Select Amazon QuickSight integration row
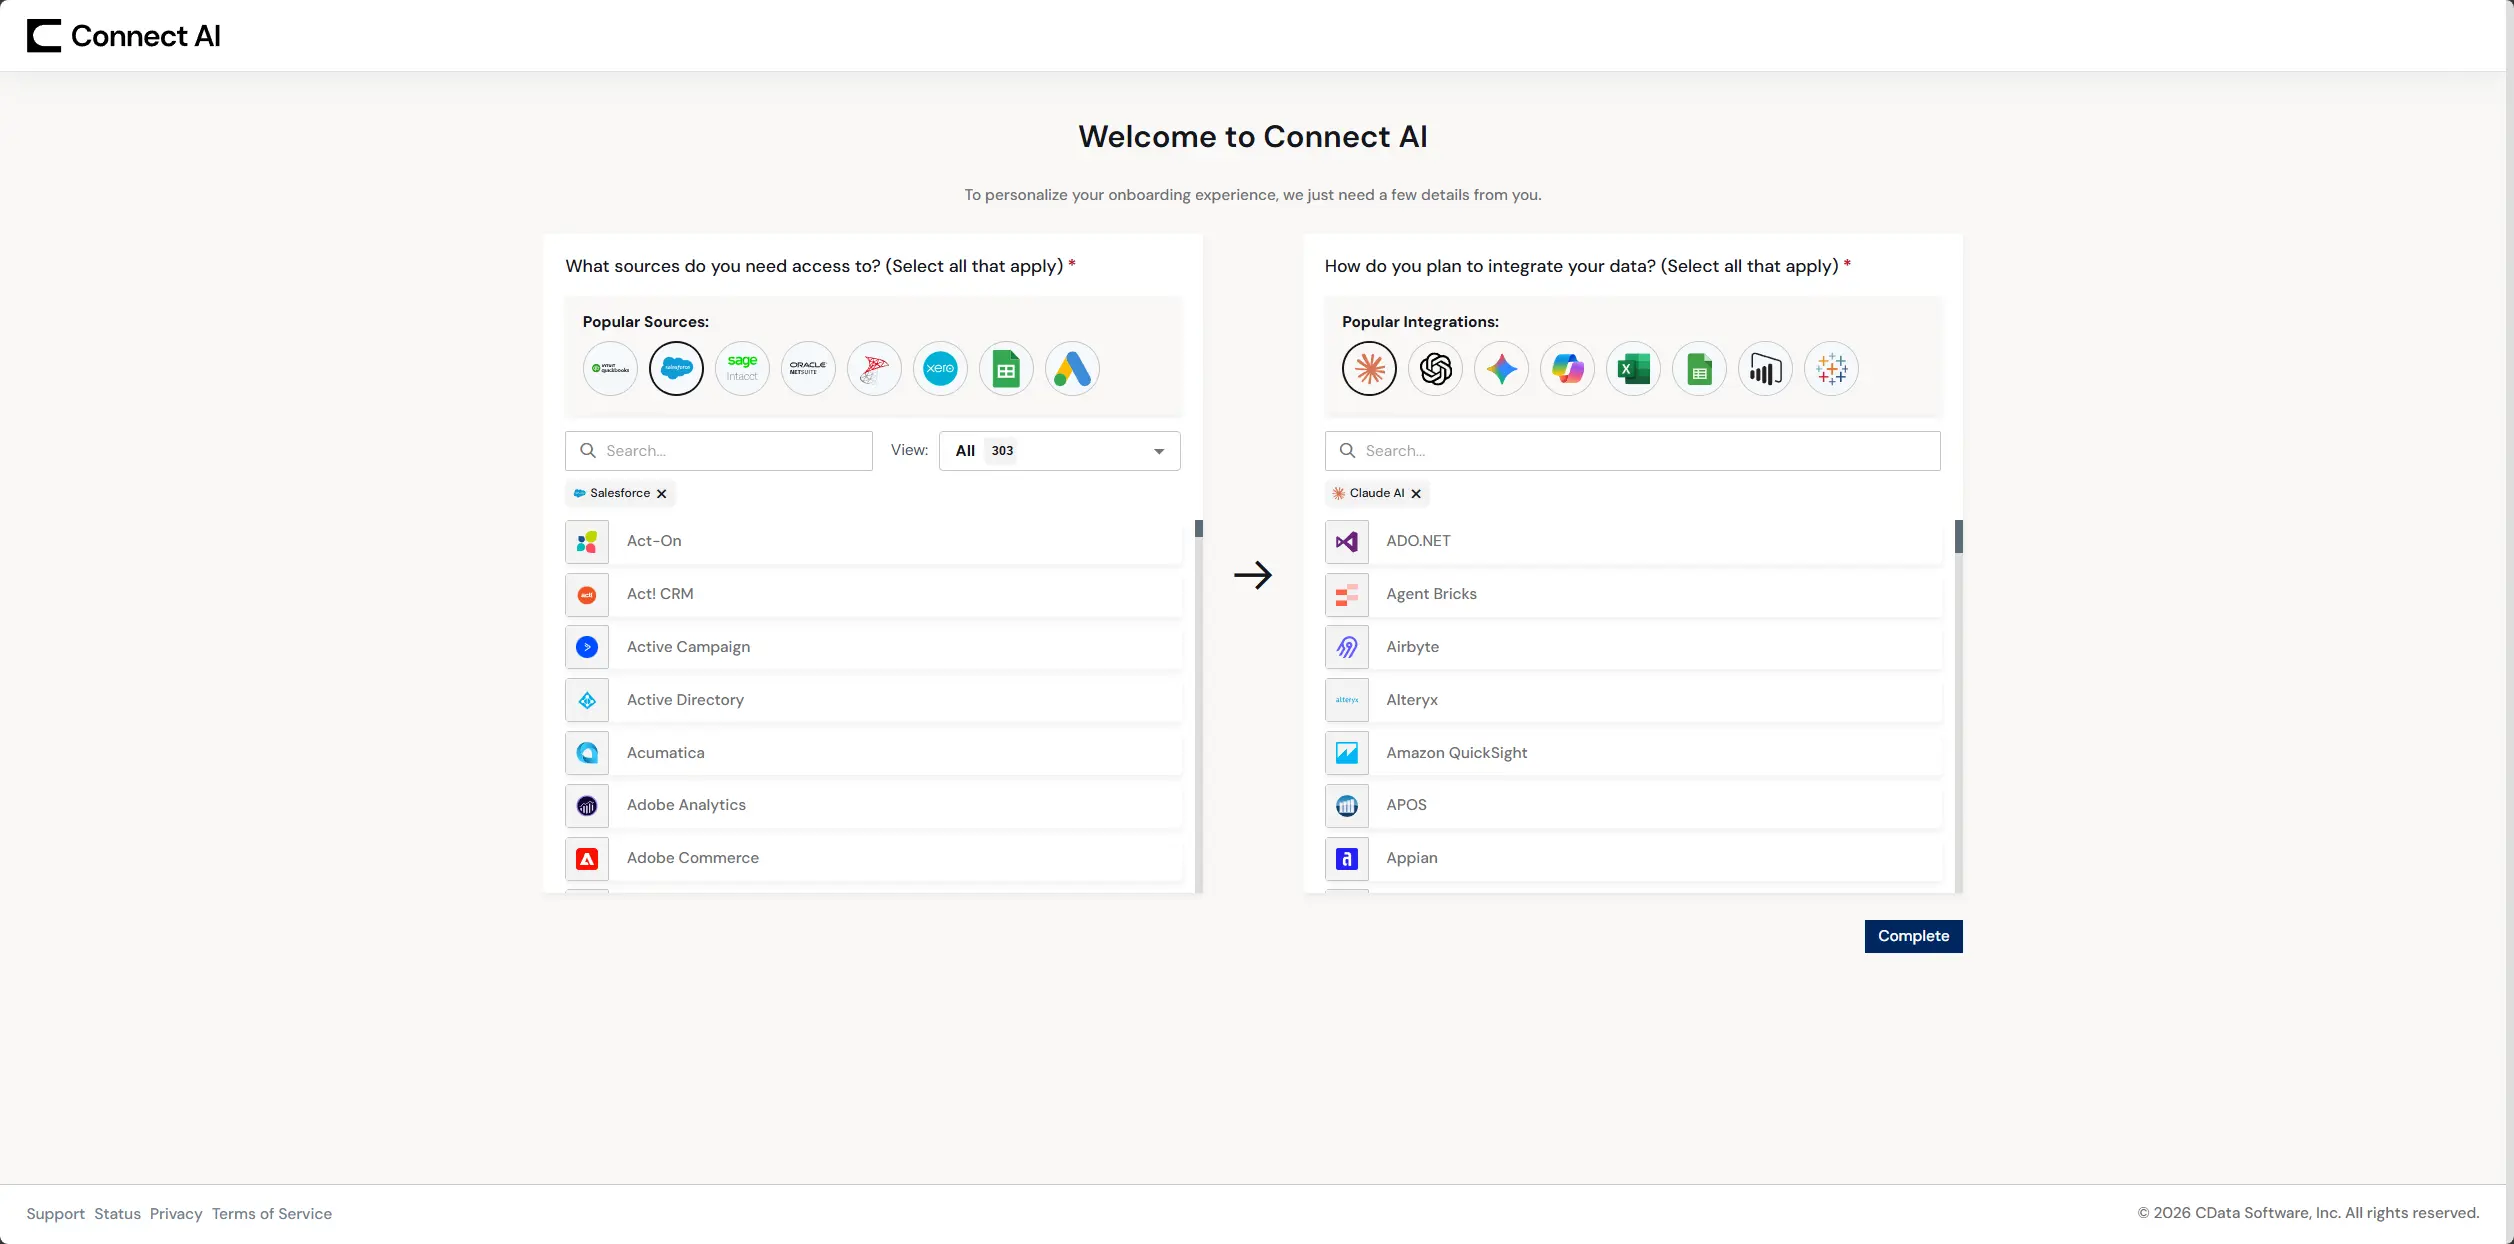 point(1632,753)
